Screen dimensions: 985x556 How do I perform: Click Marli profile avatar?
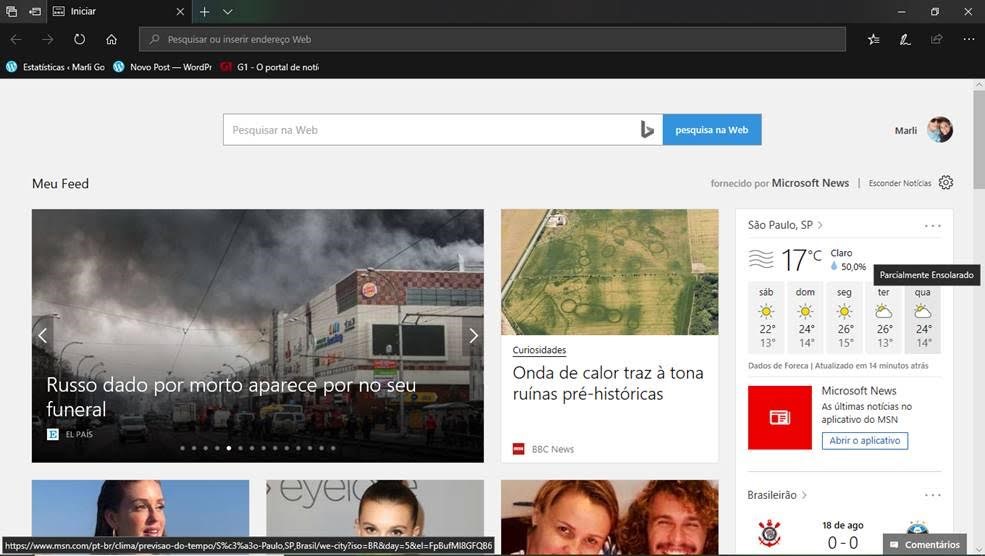(x=939, y=130)
